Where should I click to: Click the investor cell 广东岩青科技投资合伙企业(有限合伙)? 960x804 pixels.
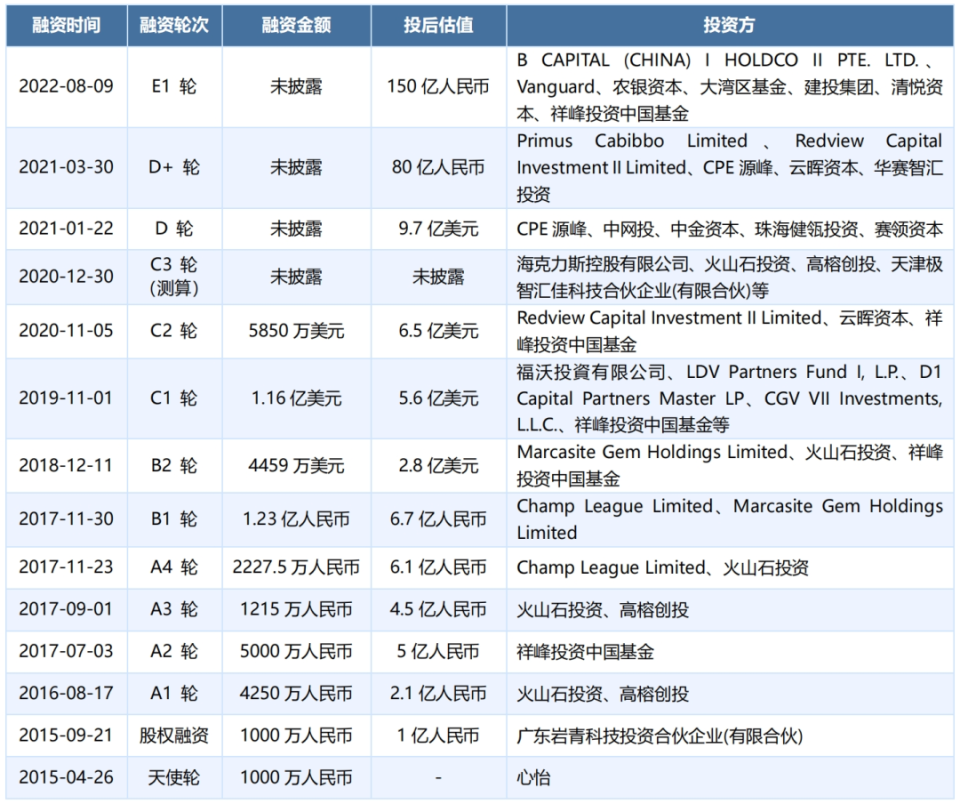coord(730,735)
